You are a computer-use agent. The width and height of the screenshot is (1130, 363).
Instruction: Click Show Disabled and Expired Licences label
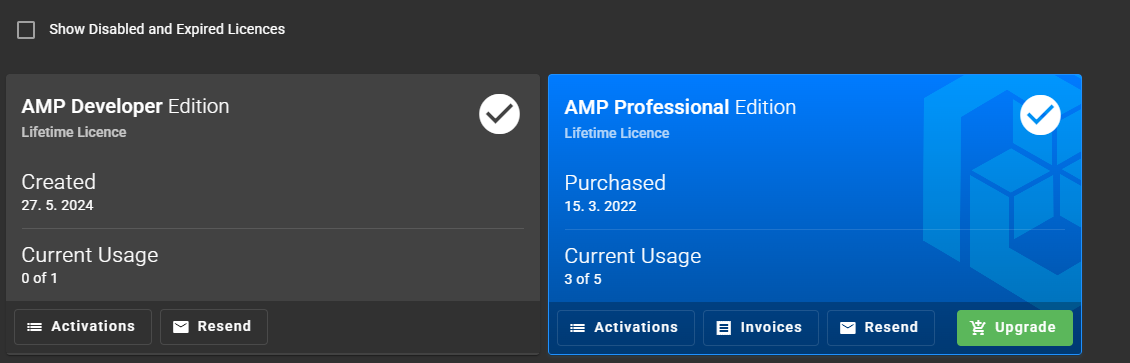pos(167,30)
